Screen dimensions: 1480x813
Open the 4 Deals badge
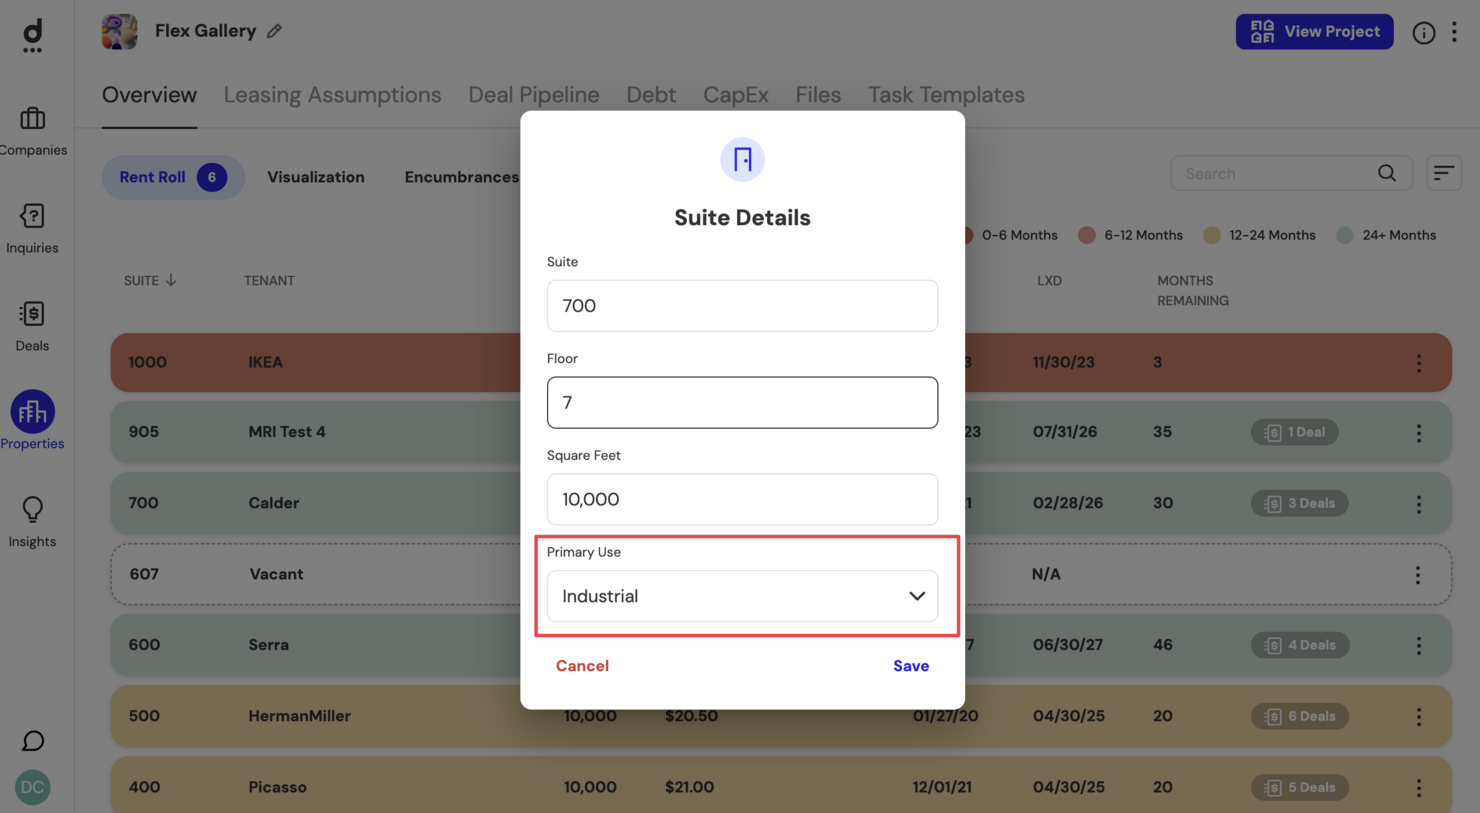click(1299, 645)
